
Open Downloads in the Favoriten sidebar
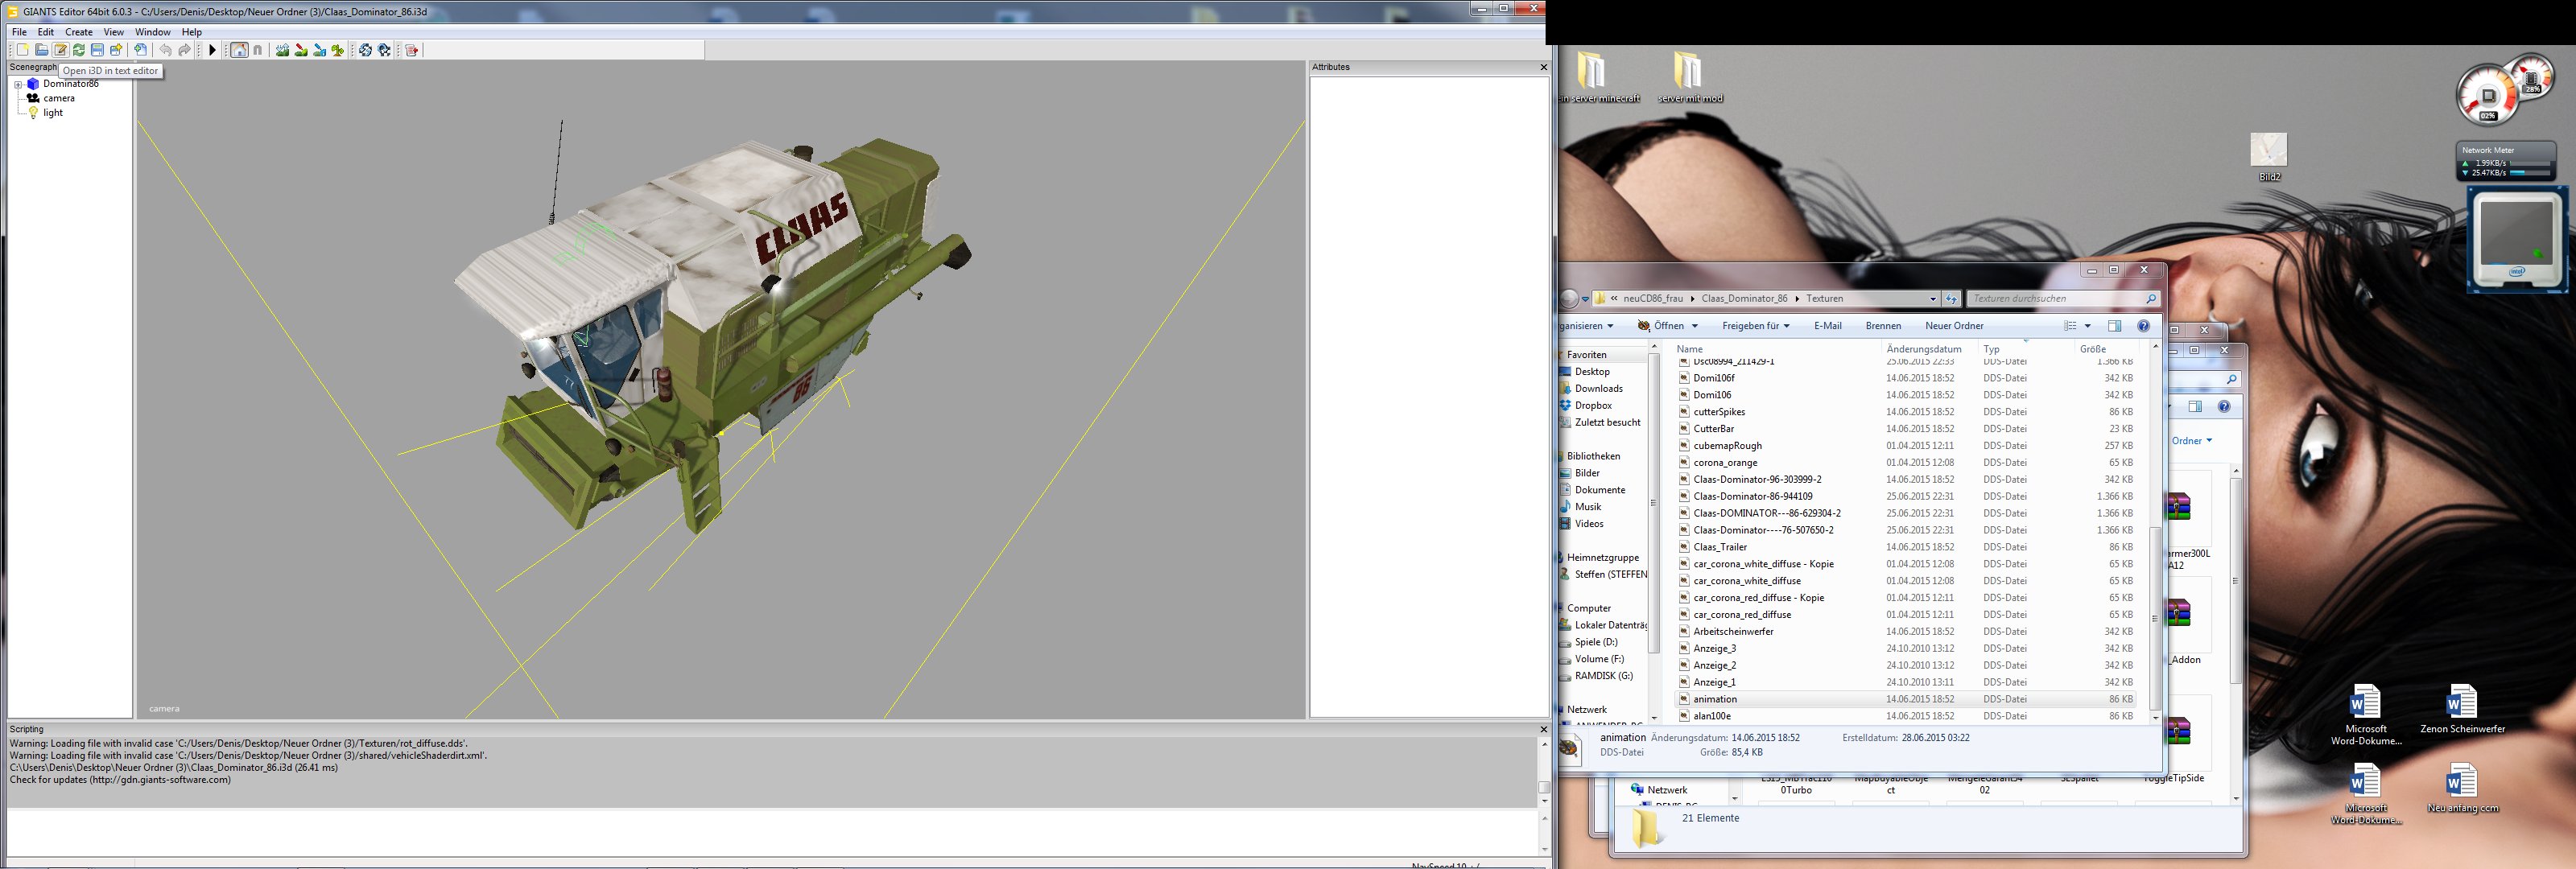pyautogui.click(x=1598, y=389)
